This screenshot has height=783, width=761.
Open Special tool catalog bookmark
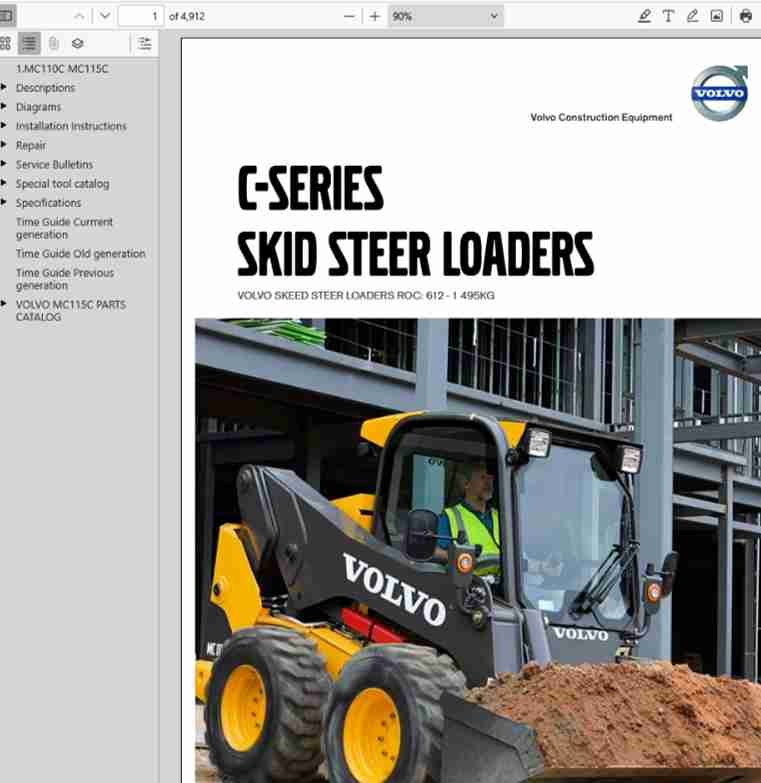(x=62, y=184)
